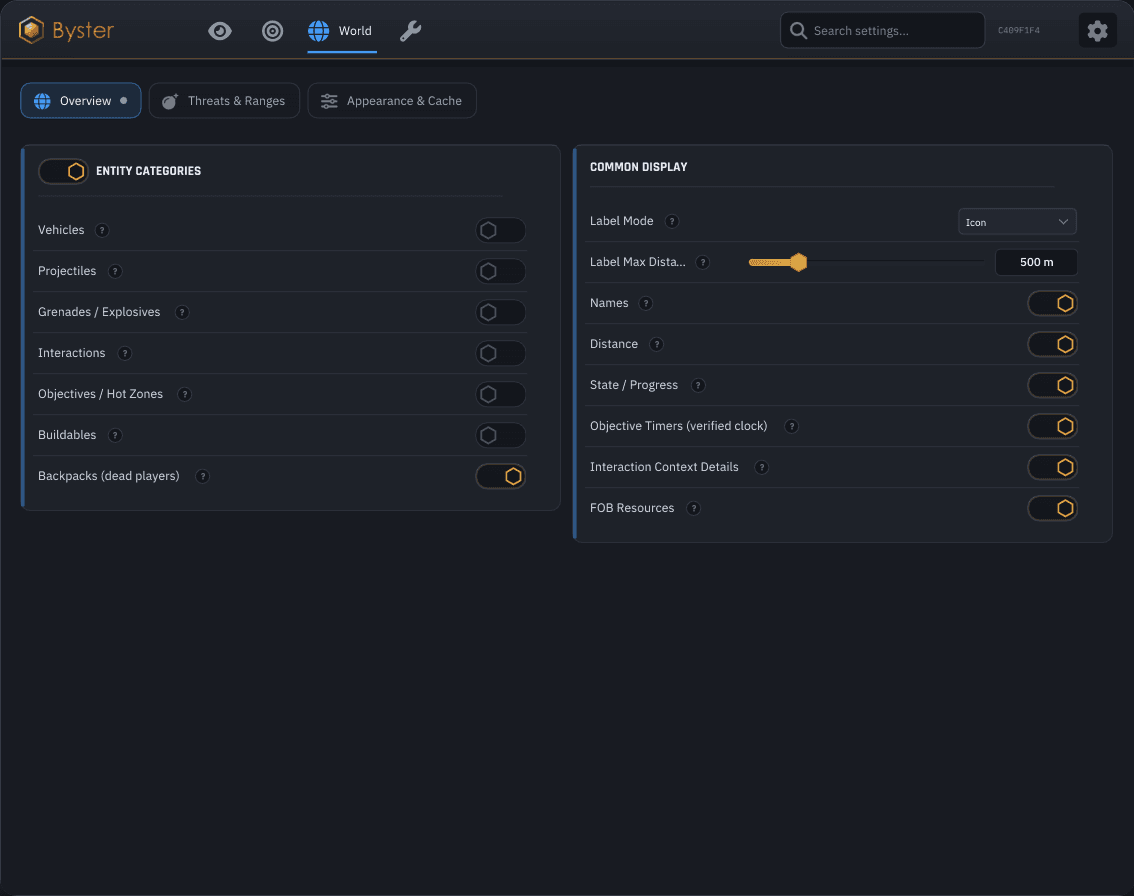Screen dimensions: 1134x896
Task: Enable the Projectiles toggle
Action: click(x=500, y=271)
